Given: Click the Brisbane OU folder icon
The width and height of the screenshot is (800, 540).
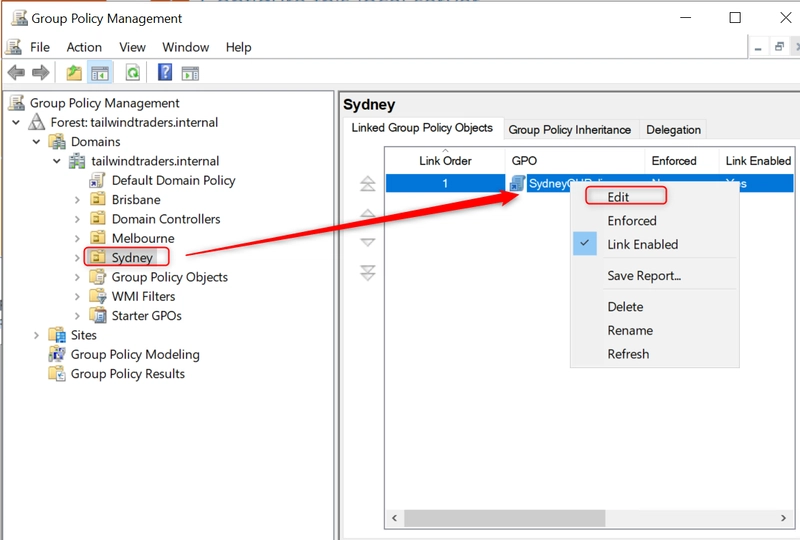Looking at the screenshot, I should coord(97,199).
